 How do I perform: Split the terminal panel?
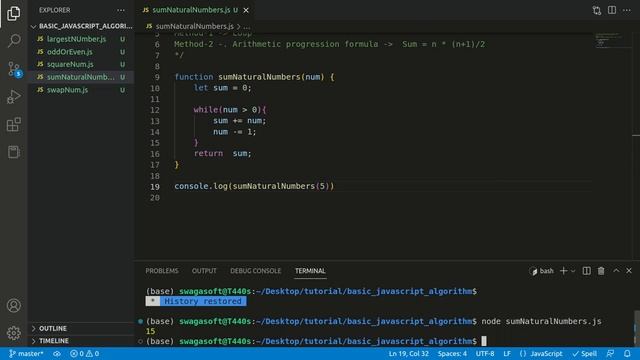tap(587, 271)
